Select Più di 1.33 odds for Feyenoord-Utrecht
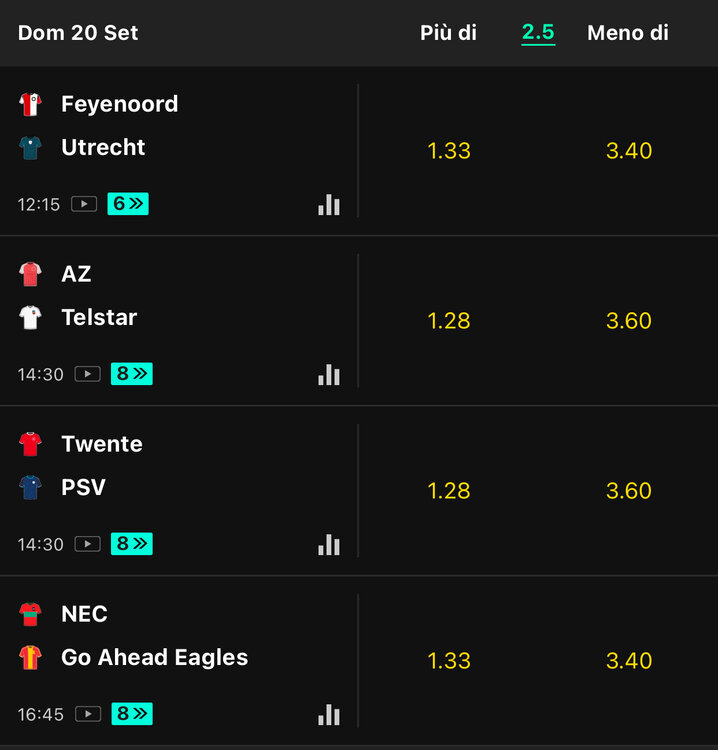Screen dimensions: 718x750 [449, 151]
